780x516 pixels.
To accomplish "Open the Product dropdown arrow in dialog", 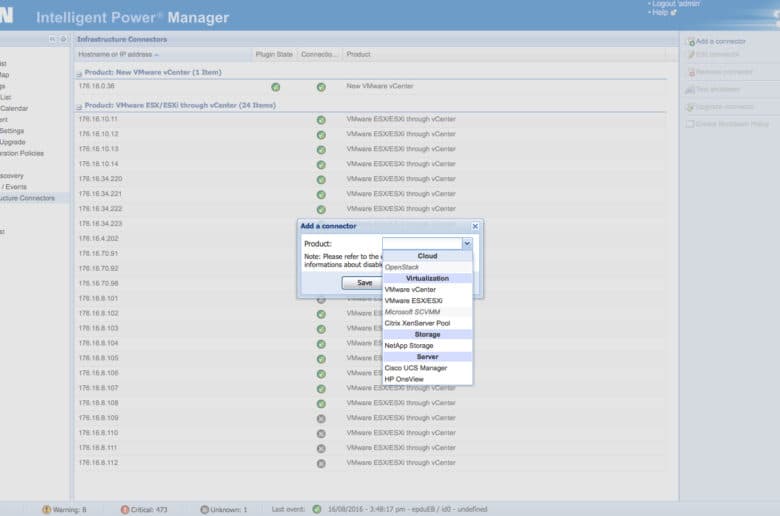I will tap(467, 243).
